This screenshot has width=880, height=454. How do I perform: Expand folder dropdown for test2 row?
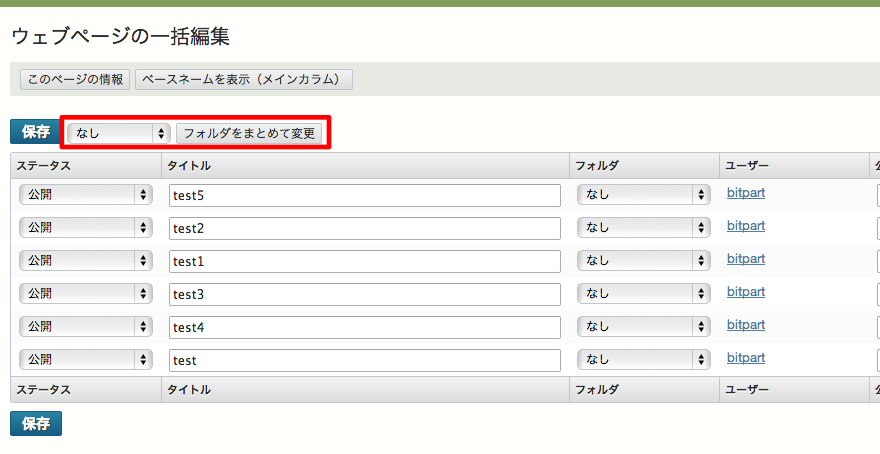pyautogui.click(x=644, y=228)
